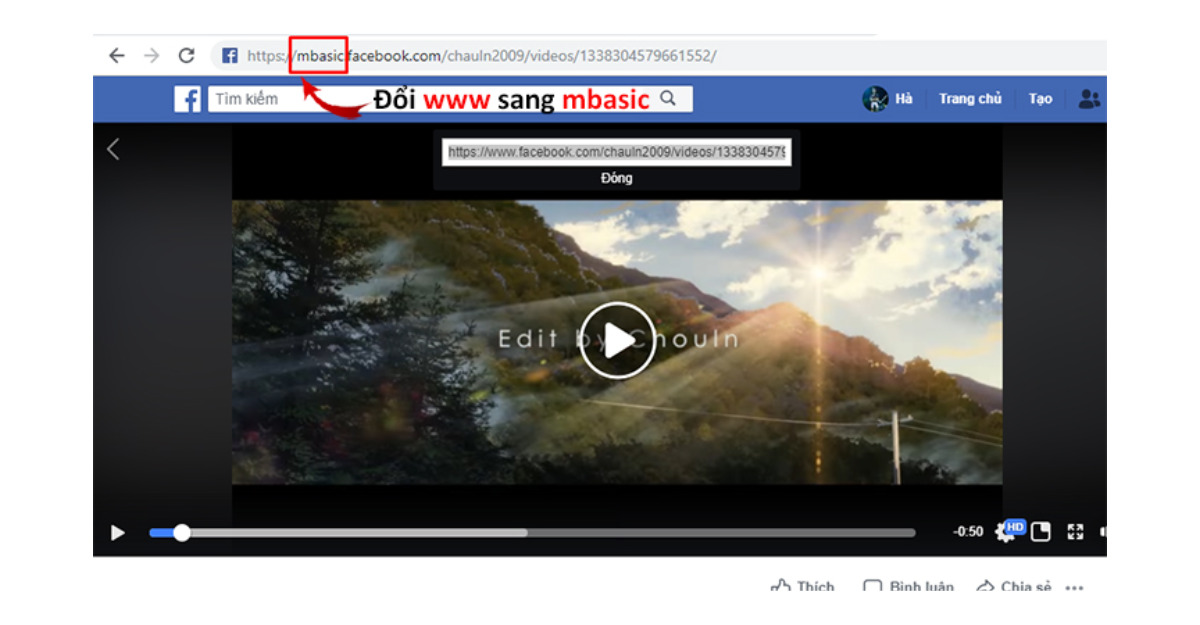Go to Trang chủ
The width and height of the screenshot is (1200, 625).
click(x=970, y=99)
